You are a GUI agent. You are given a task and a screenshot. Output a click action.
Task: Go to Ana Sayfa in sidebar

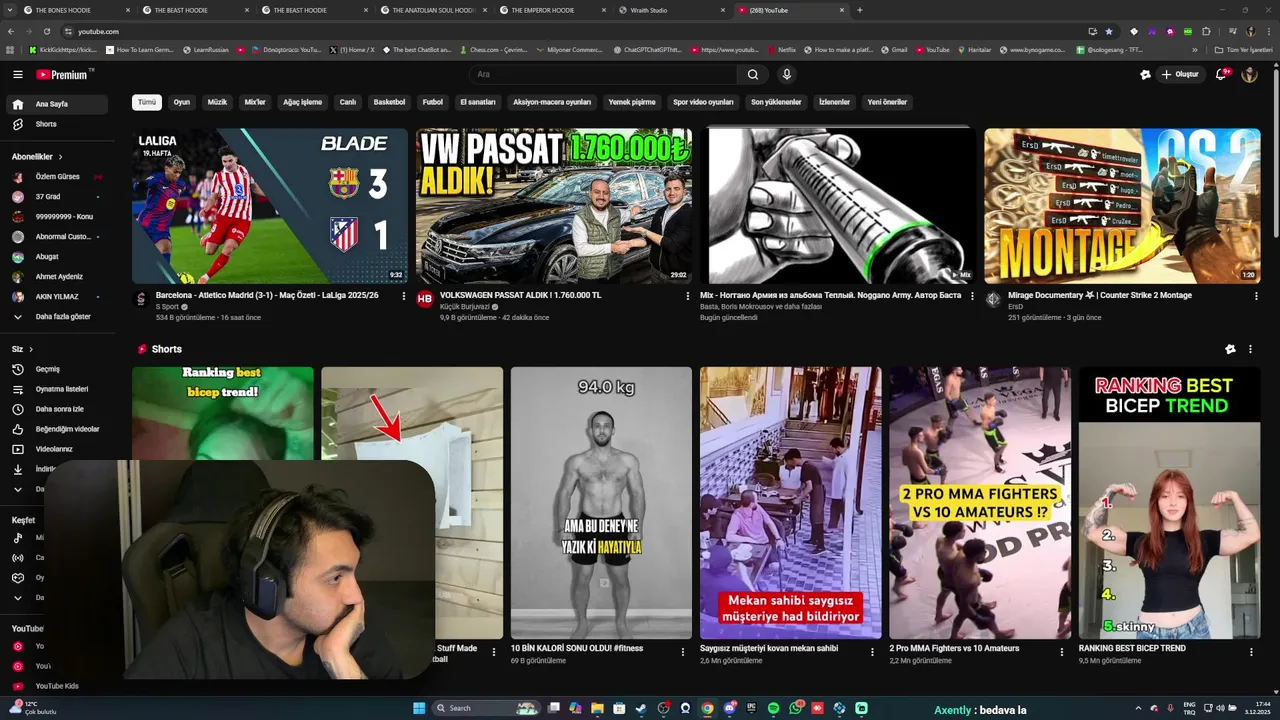point(57,104)
